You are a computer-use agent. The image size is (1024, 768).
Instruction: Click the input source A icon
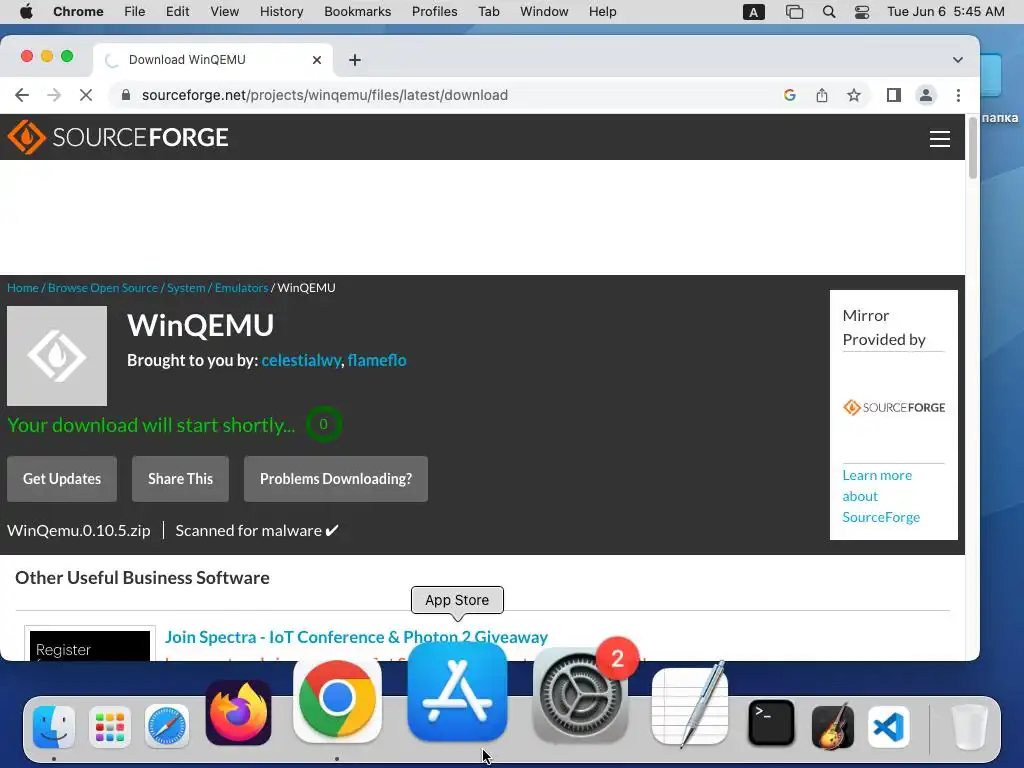[754, 12]
